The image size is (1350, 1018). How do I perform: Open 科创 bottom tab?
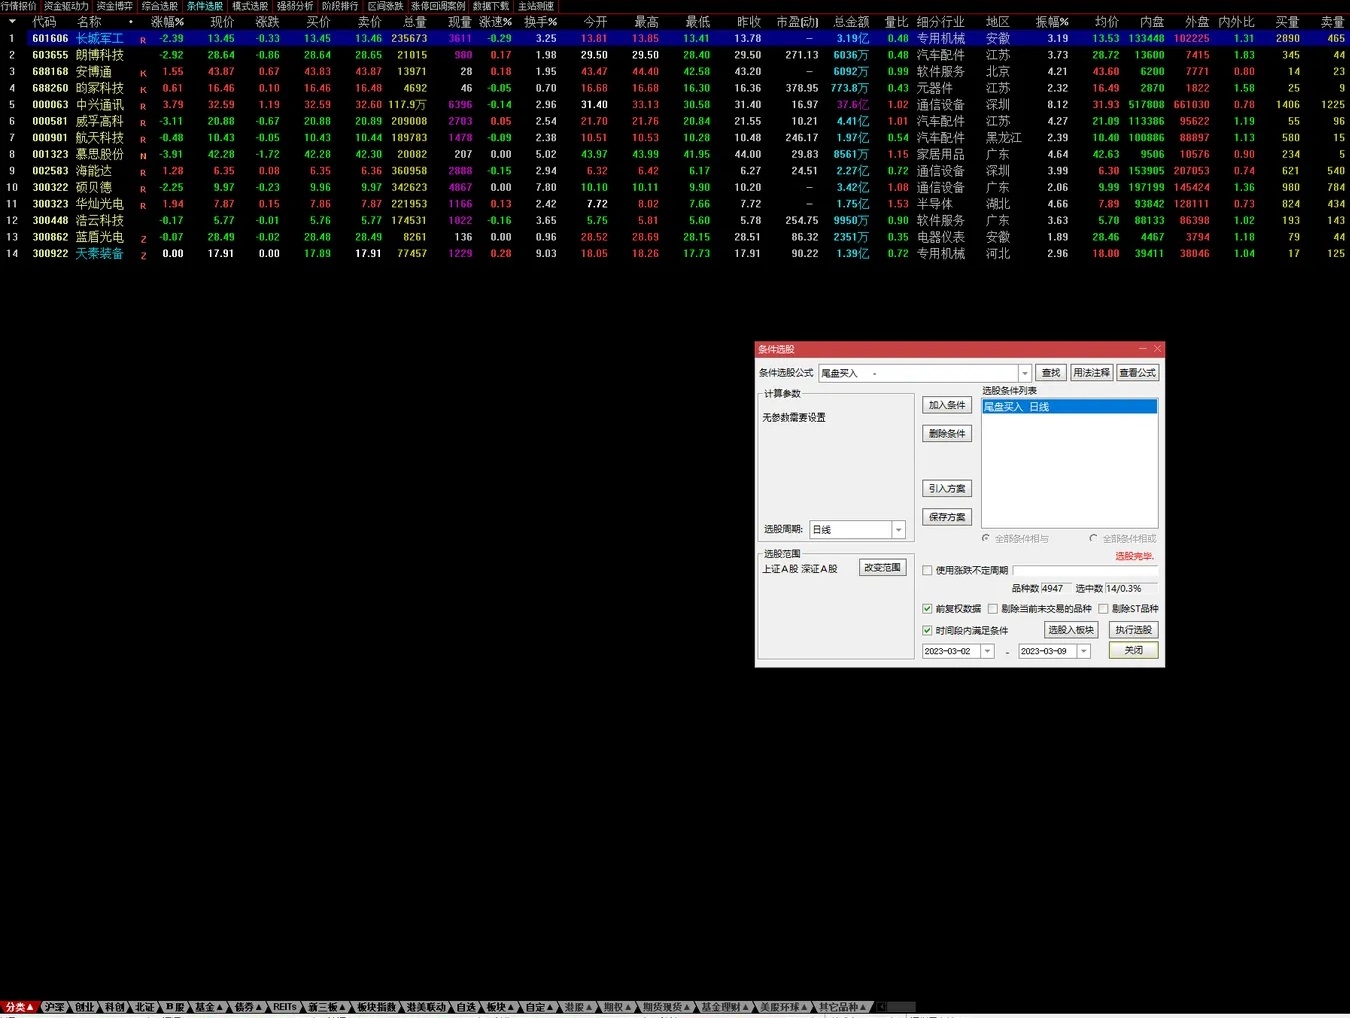coord(114,1007)
